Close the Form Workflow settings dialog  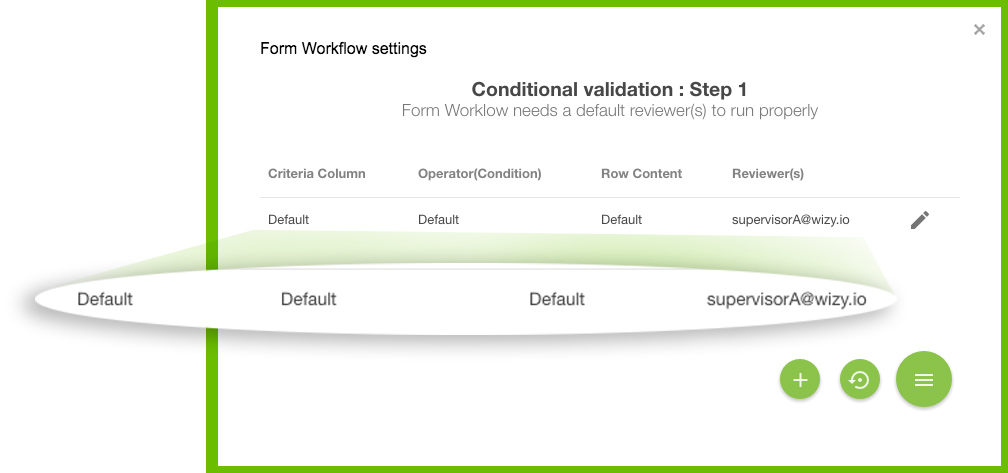[x=979, y=30]
